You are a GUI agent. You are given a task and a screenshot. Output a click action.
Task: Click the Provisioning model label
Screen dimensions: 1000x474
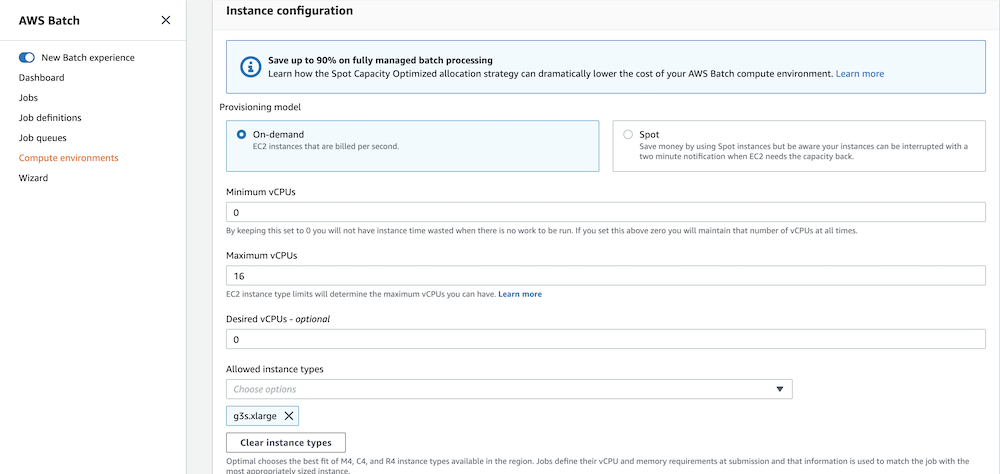(x=260, y=107)
